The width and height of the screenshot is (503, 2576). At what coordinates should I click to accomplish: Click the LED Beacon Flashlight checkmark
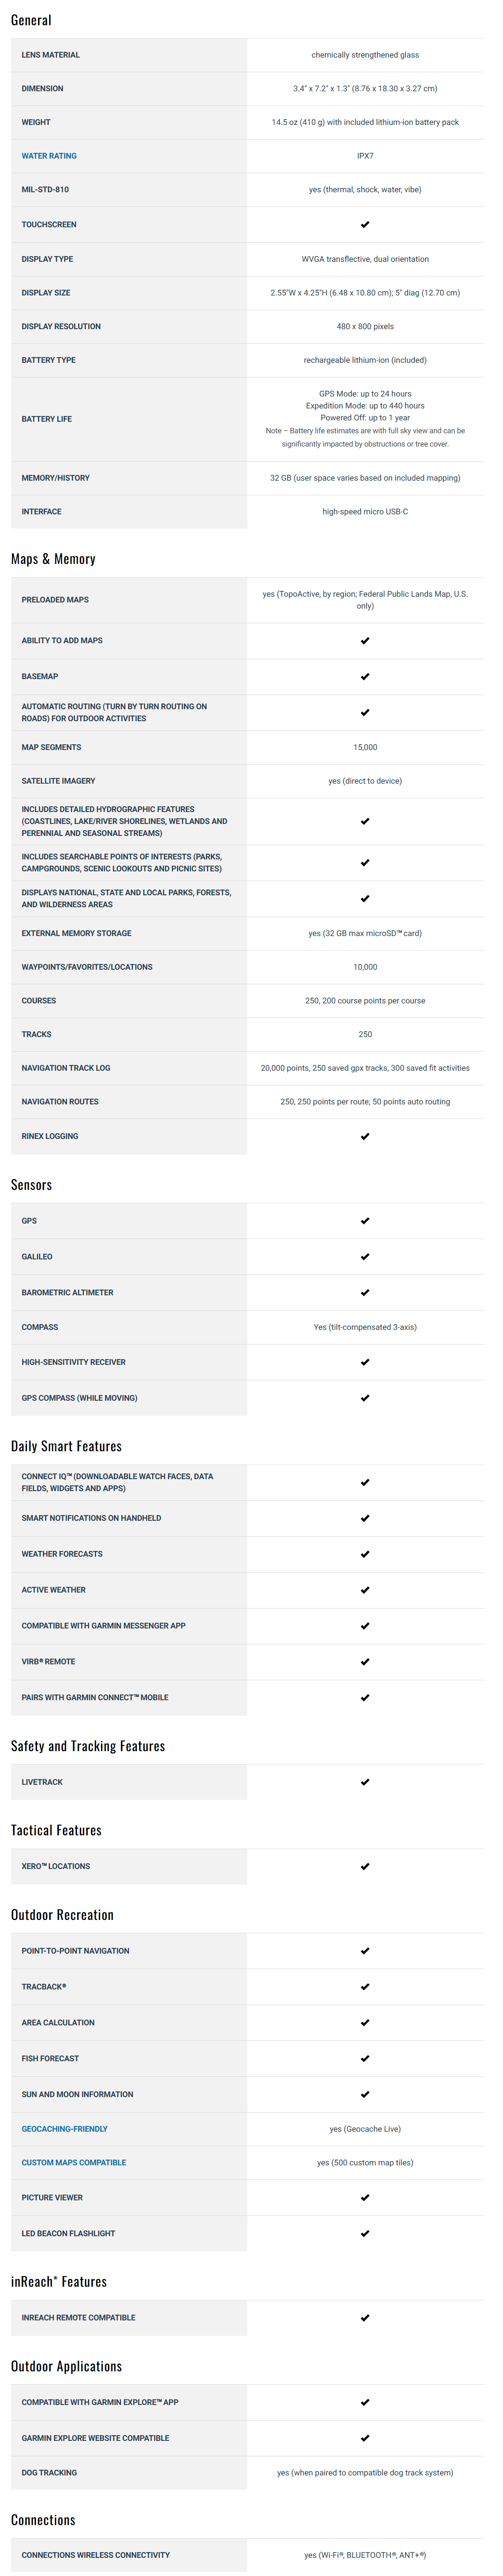(x=365, y=2233)
